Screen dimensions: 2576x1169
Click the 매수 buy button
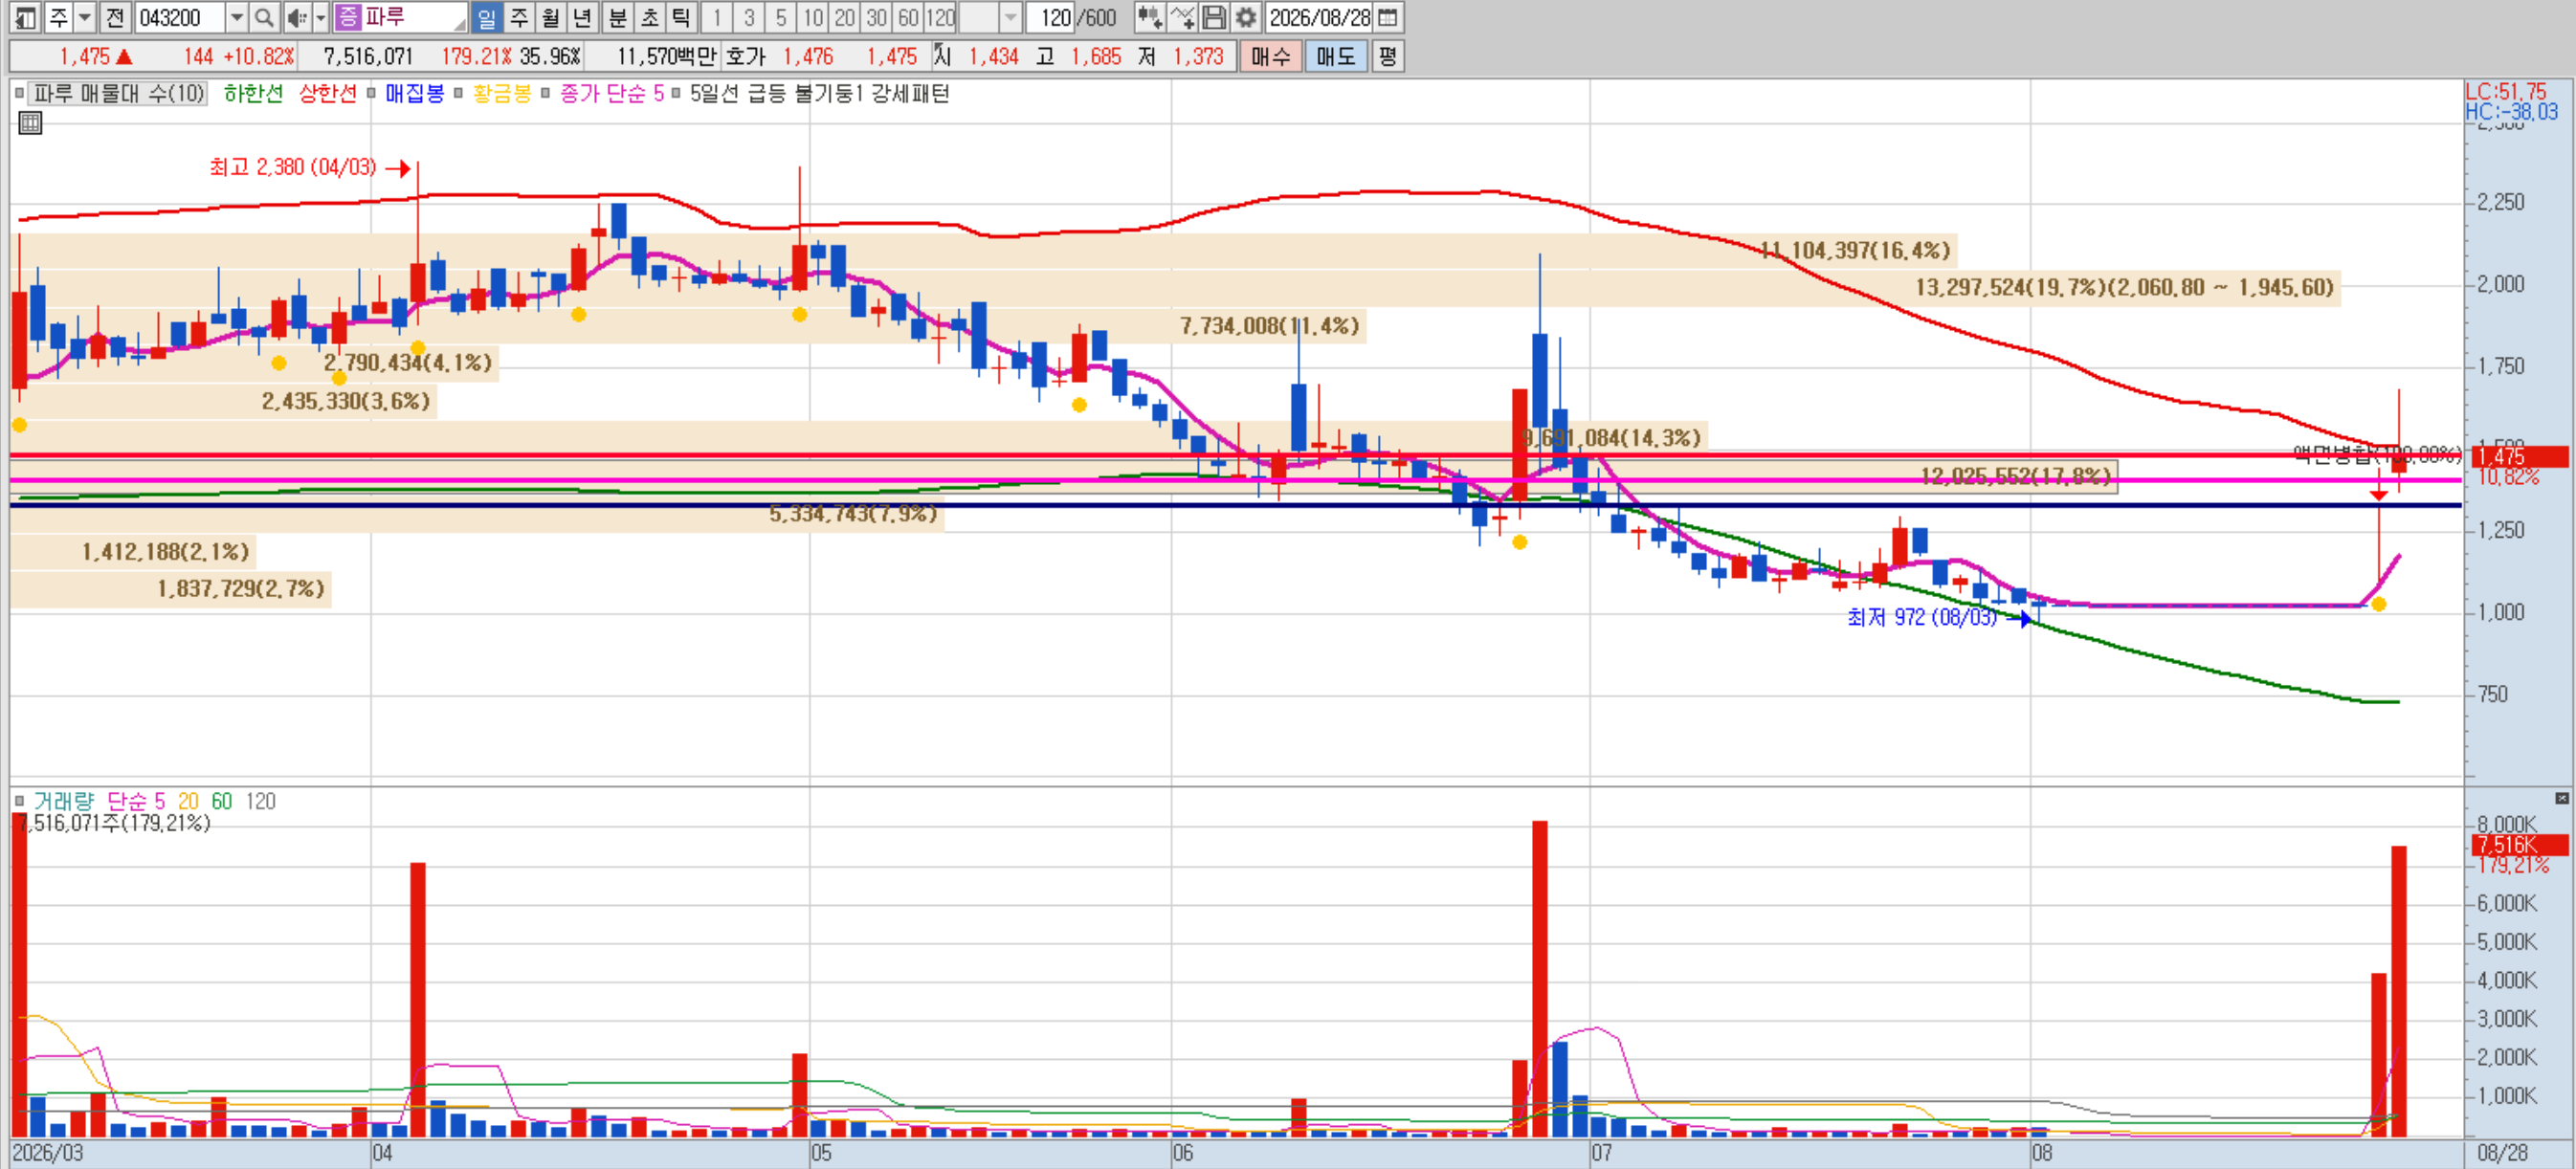pos(1270,56)
